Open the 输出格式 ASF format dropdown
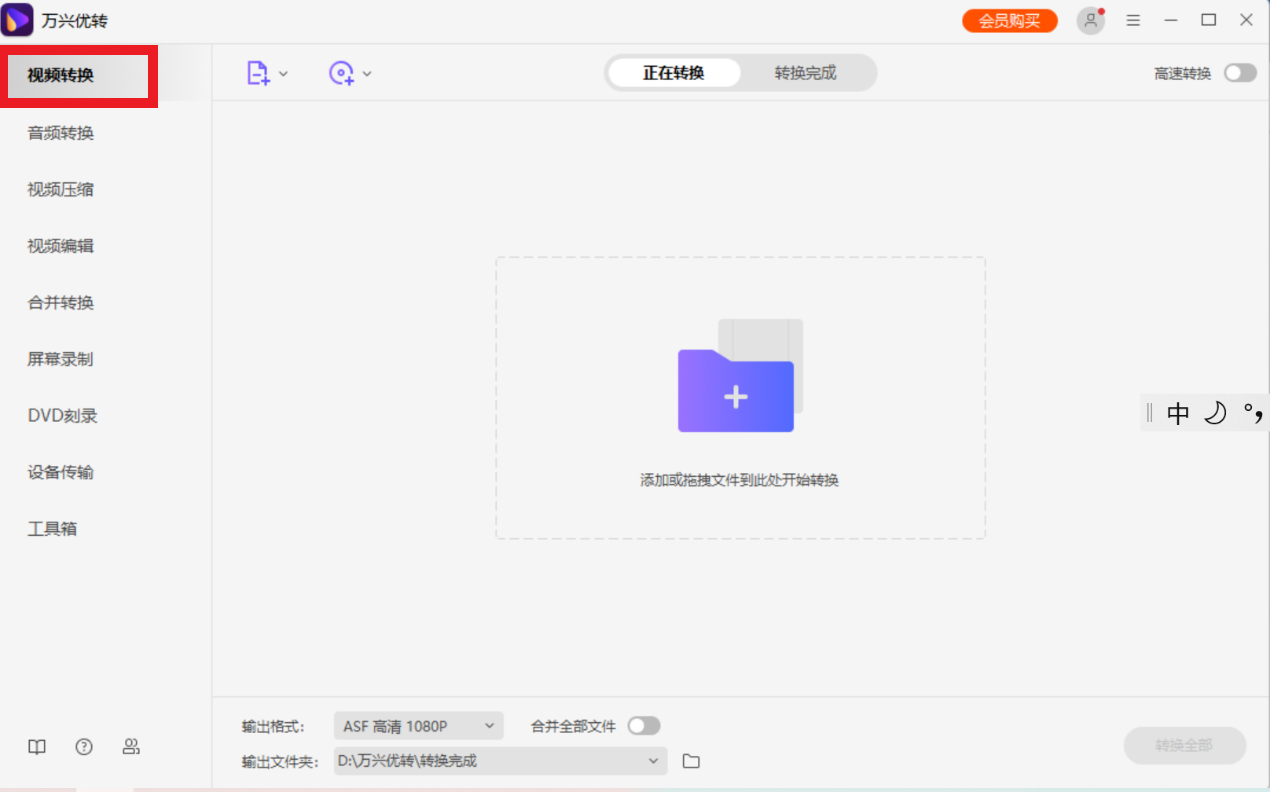Image resolution: width=1270 pixels, height=792 pixels. pos(418,725)
